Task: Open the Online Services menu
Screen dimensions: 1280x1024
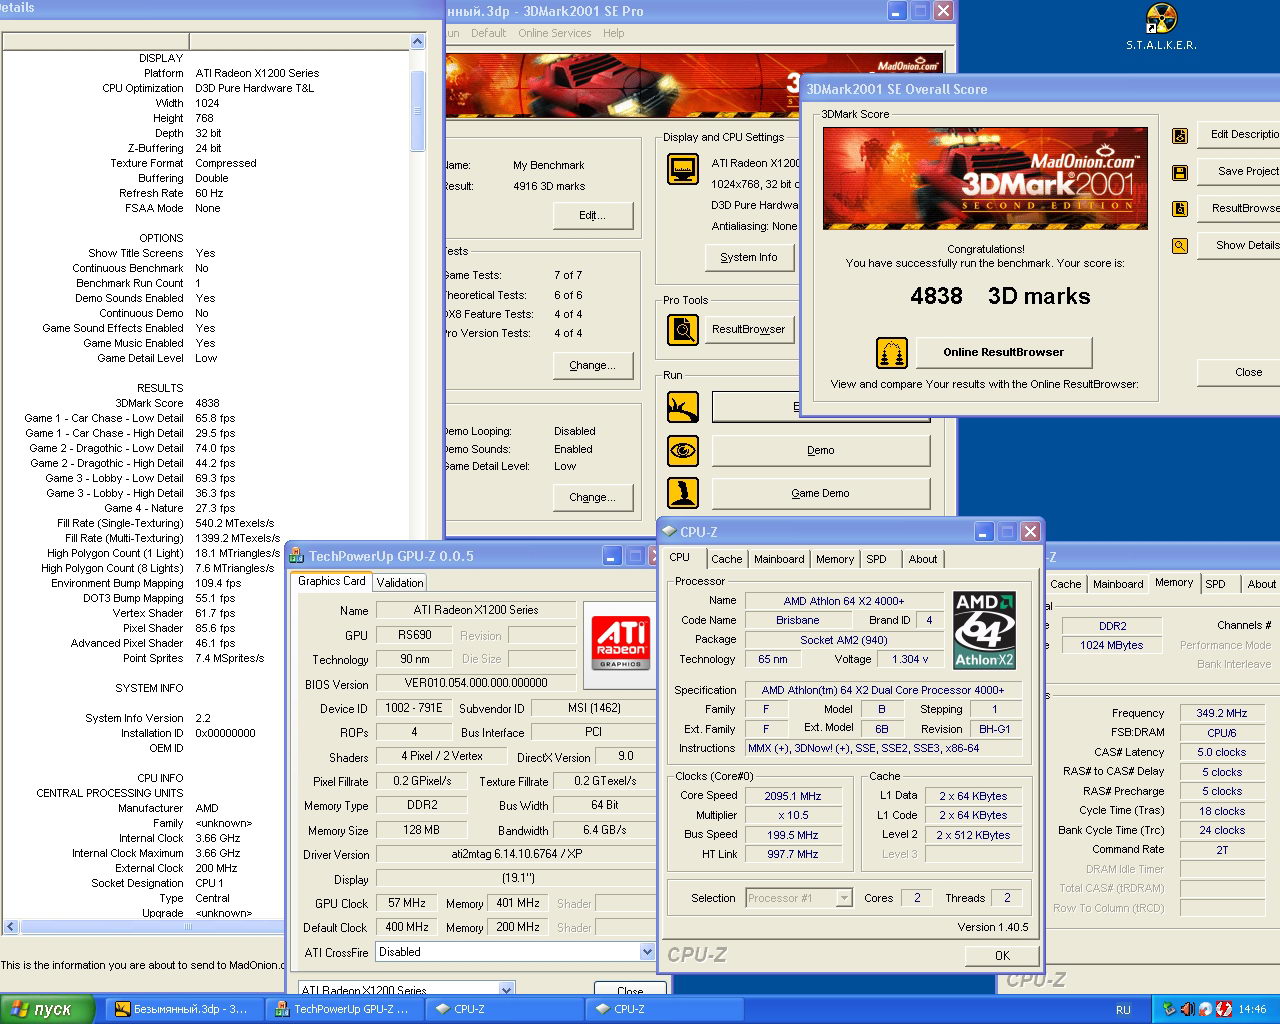Action: [x=555, y=33]
